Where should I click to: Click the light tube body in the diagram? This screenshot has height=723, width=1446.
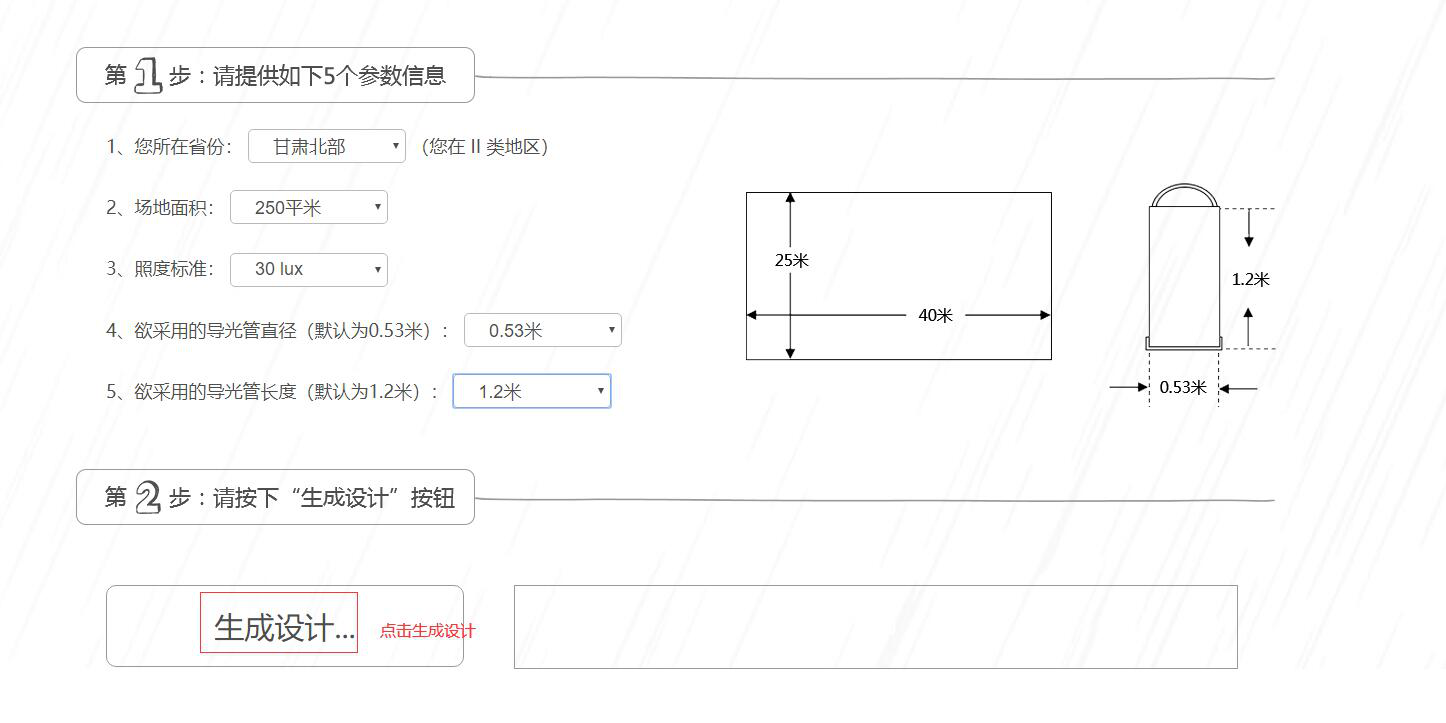(x=1184, y=272)
